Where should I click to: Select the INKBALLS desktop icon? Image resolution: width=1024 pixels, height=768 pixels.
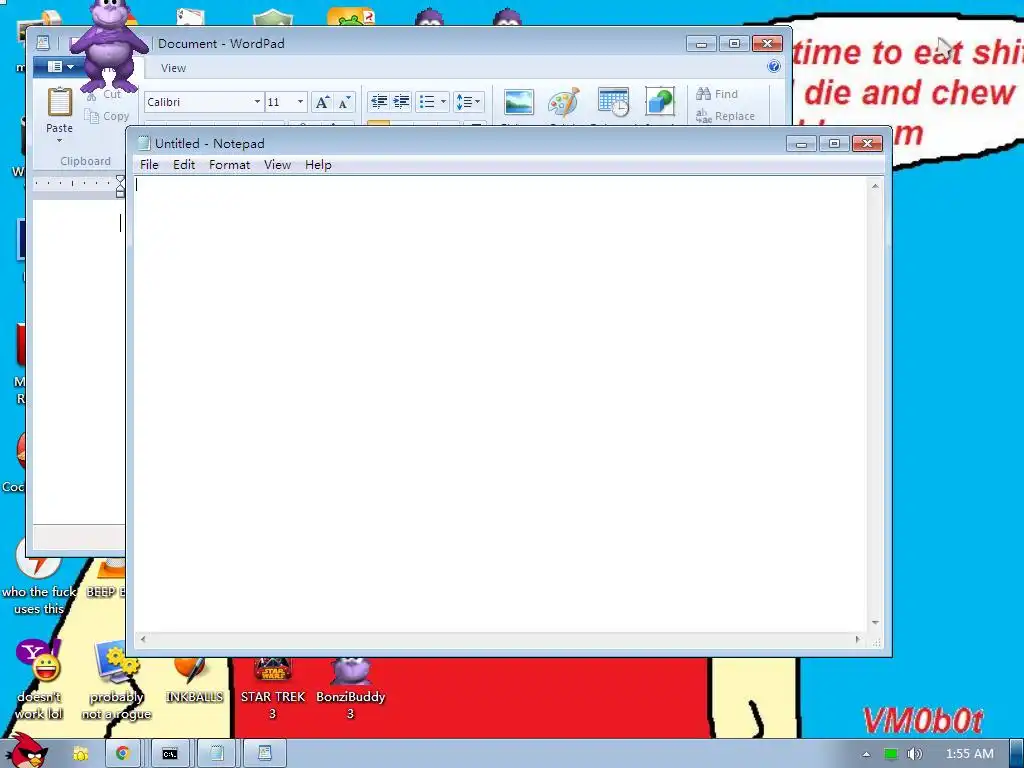[194, 682]
